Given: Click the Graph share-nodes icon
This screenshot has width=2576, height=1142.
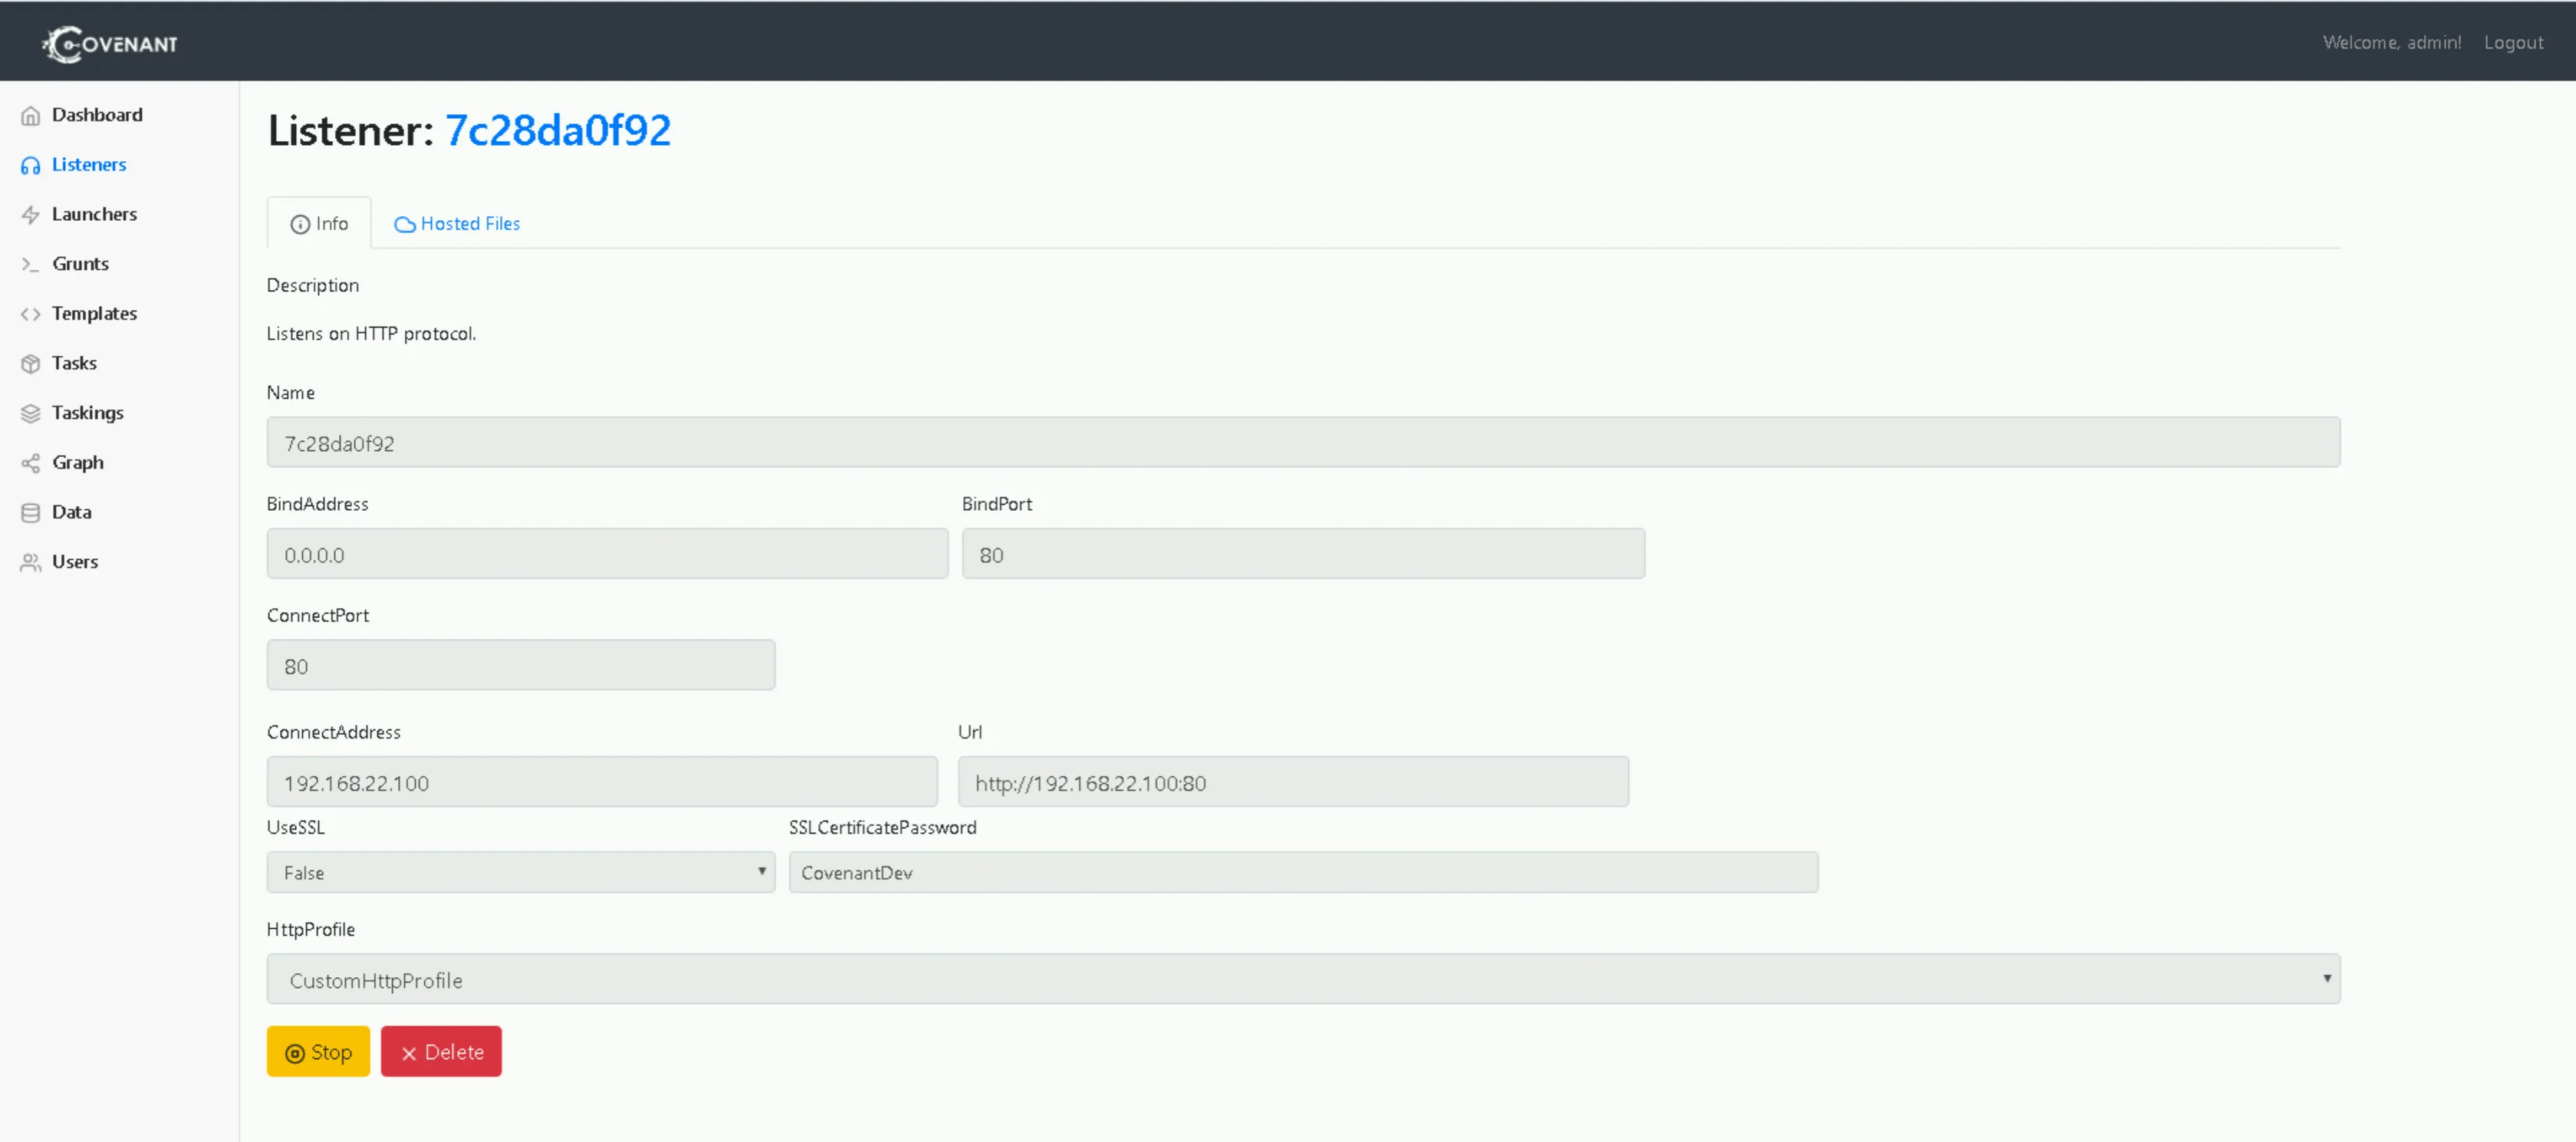Looking at the screenshot, I should pyautogui.click(x=31, y=463).
